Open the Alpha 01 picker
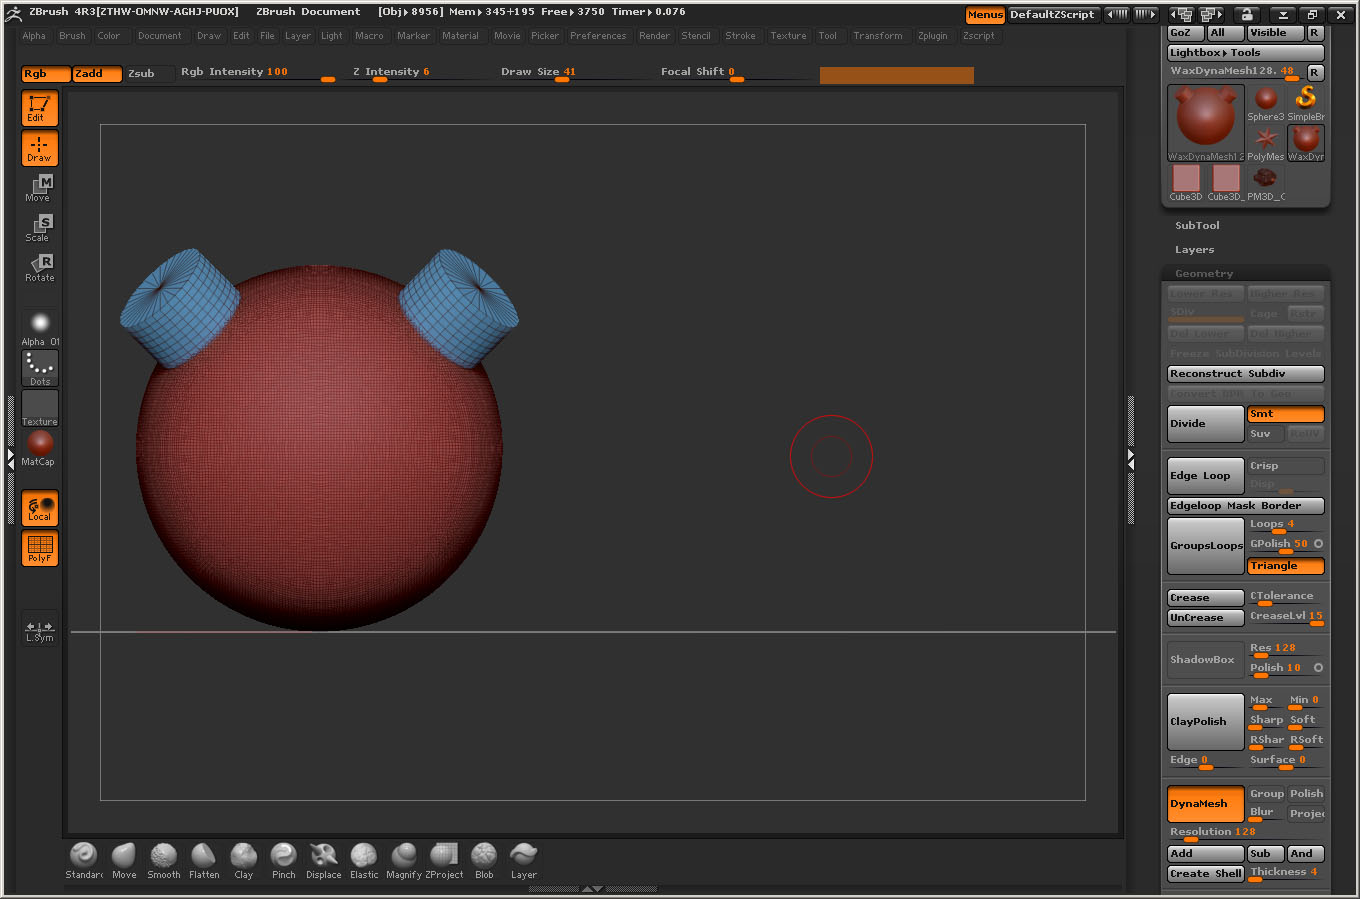Viewport: 1360px width, 899px height. point(40,328)
